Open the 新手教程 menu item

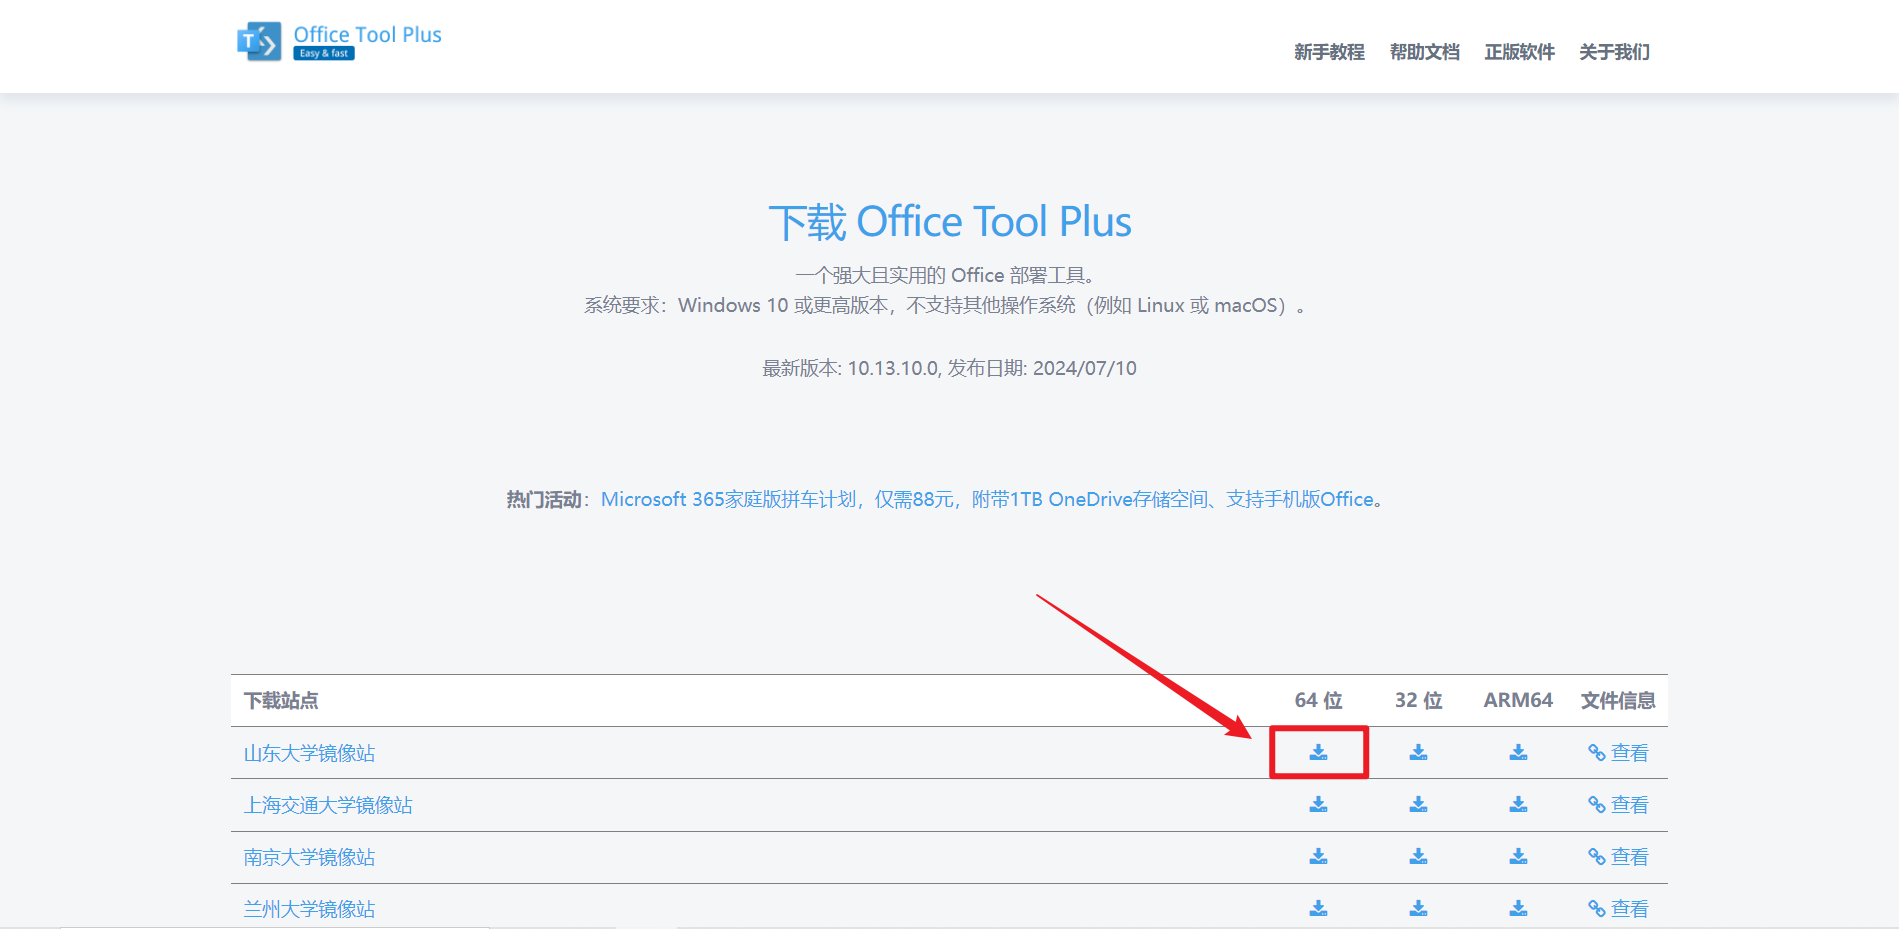tap(1327, 52)
